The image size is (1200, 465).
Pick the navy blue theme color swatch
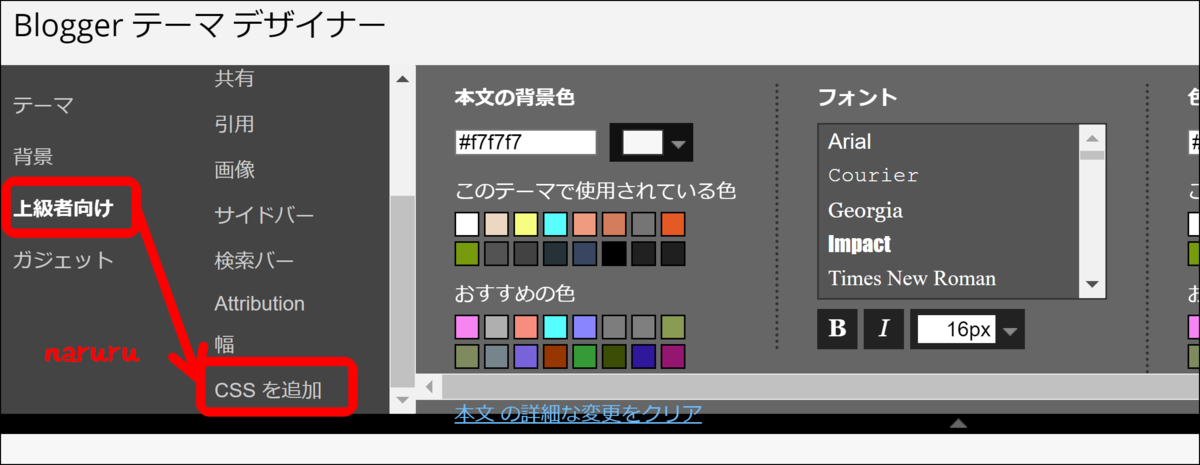pyautogui.click(x=585, y=253)
